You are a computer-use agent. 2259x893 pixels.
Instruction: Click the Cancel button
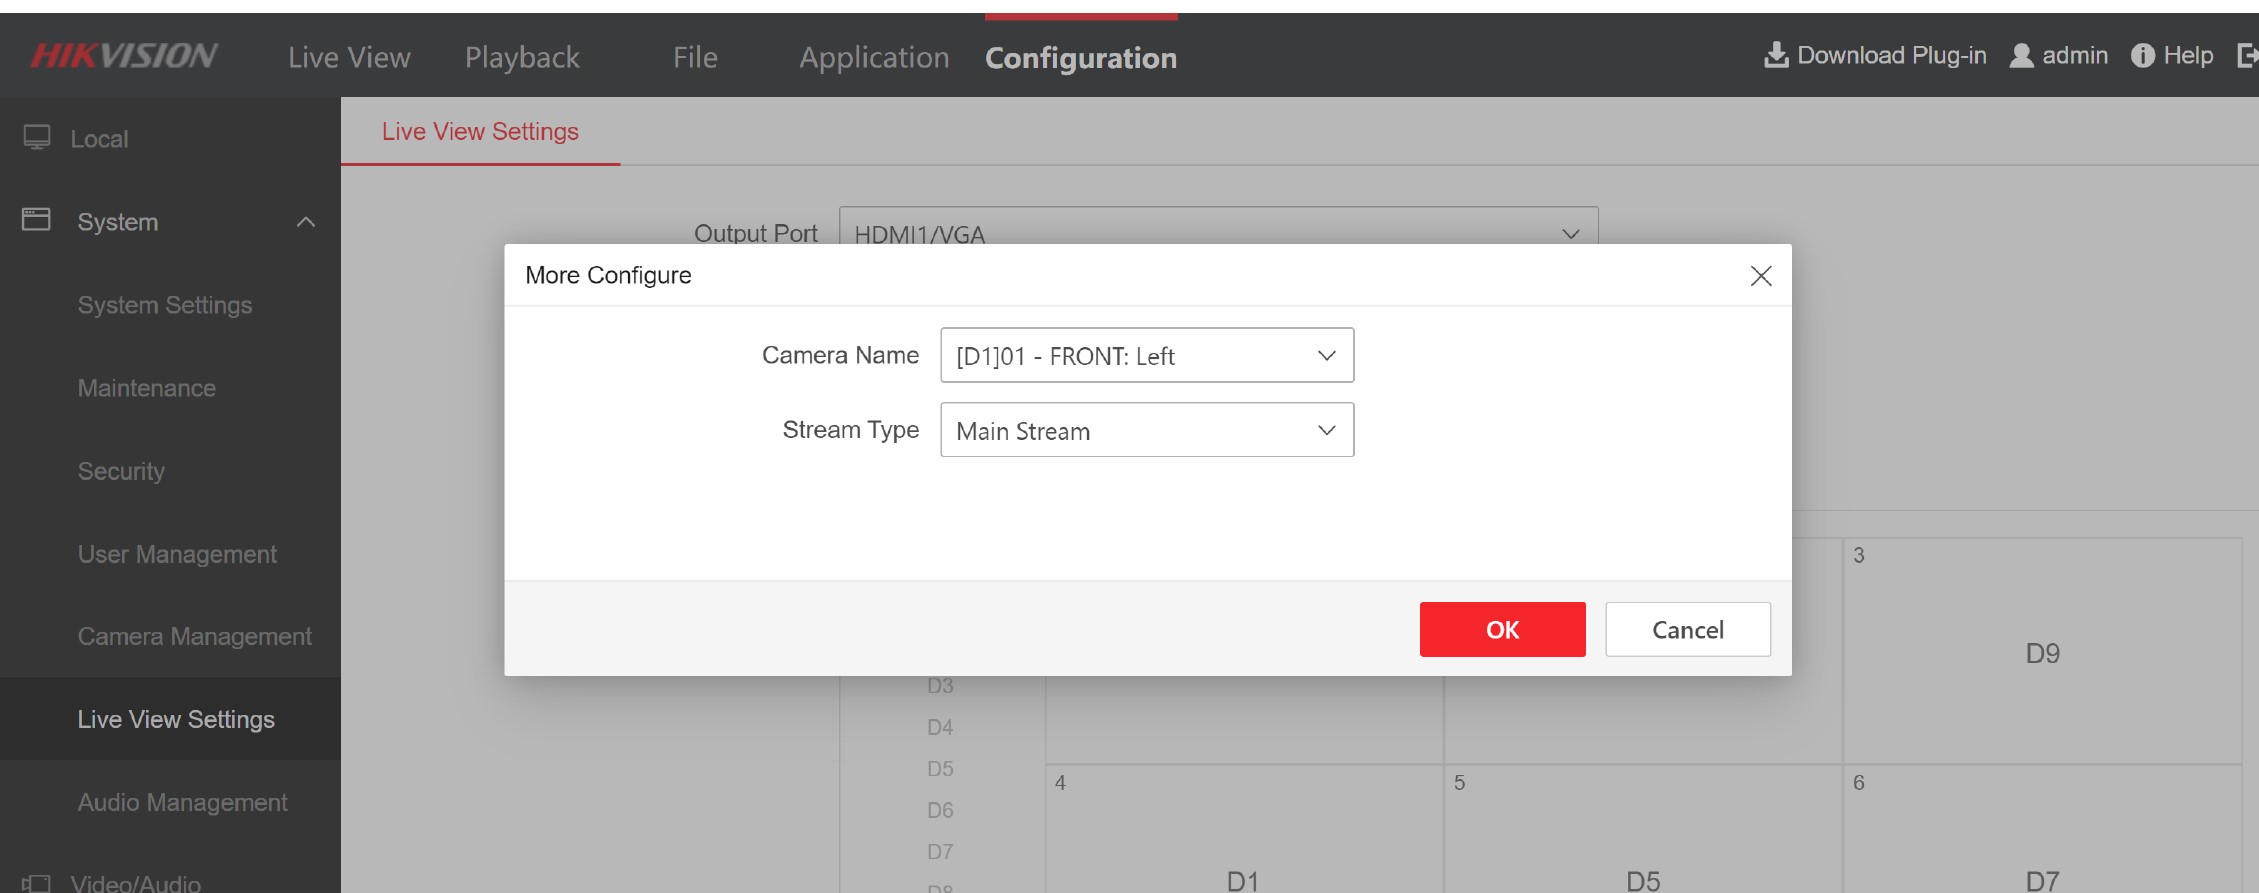pyautogui.click(x=1687, y=629)
